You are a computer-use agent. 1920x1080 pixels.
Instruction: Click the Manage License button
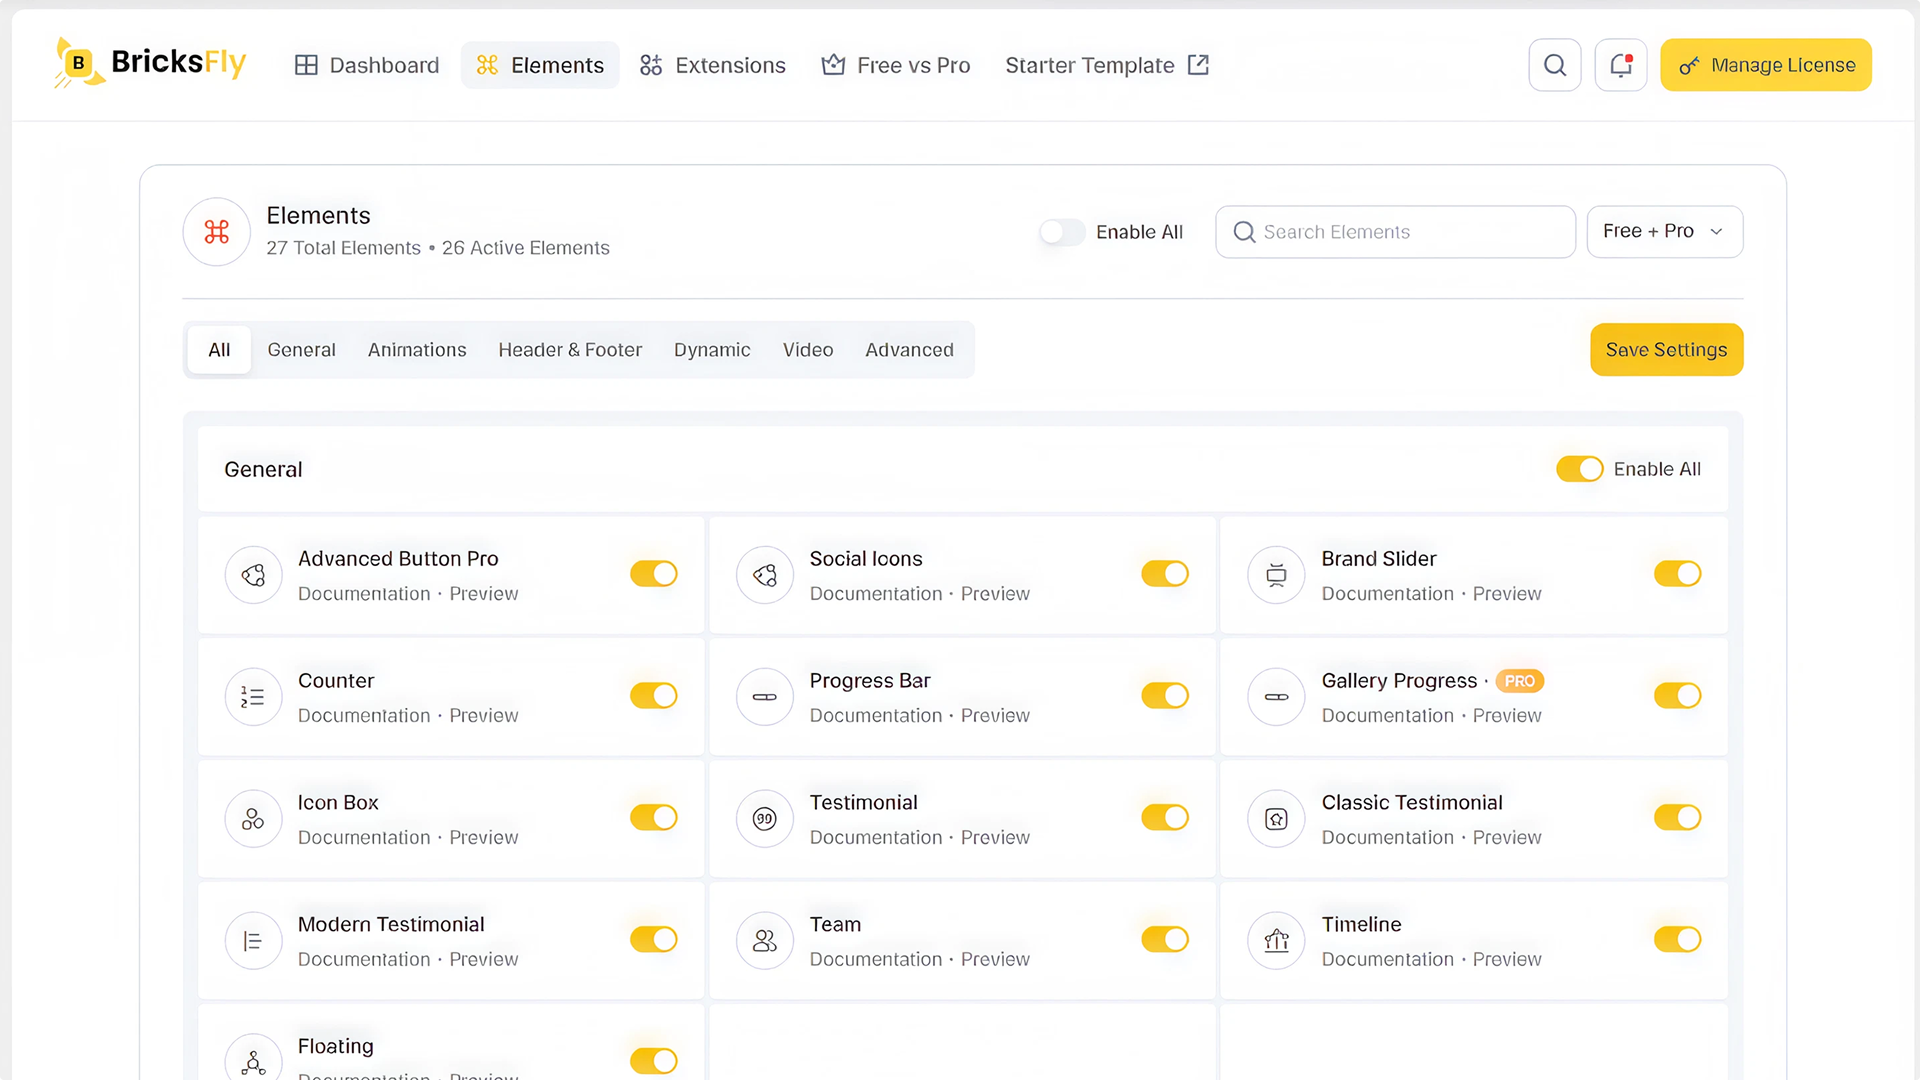[1766, 65]
